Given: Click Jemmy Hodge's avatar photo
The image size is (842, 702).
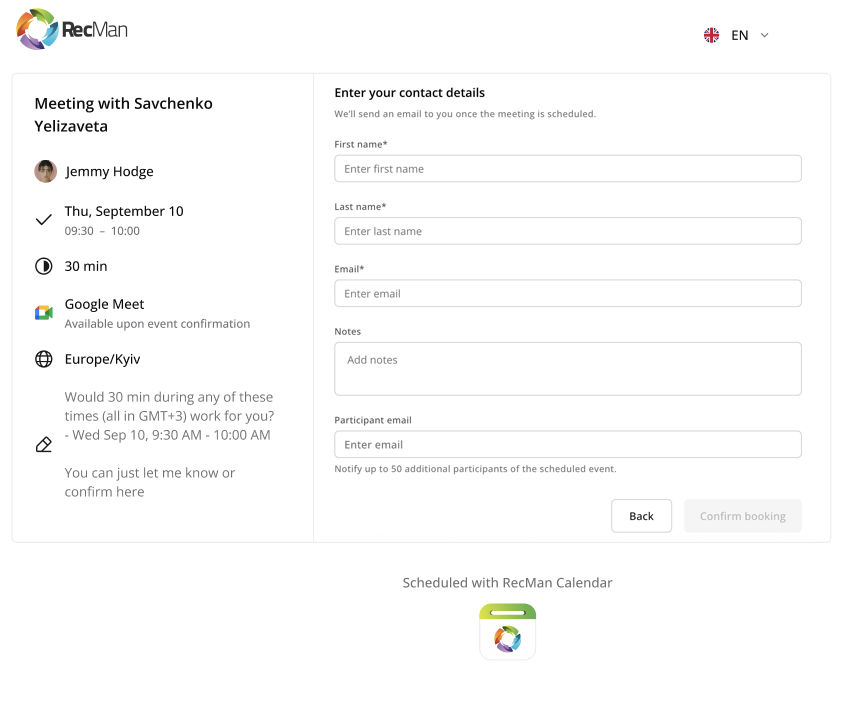Looking at the screenshot, I should coord(45,171).
